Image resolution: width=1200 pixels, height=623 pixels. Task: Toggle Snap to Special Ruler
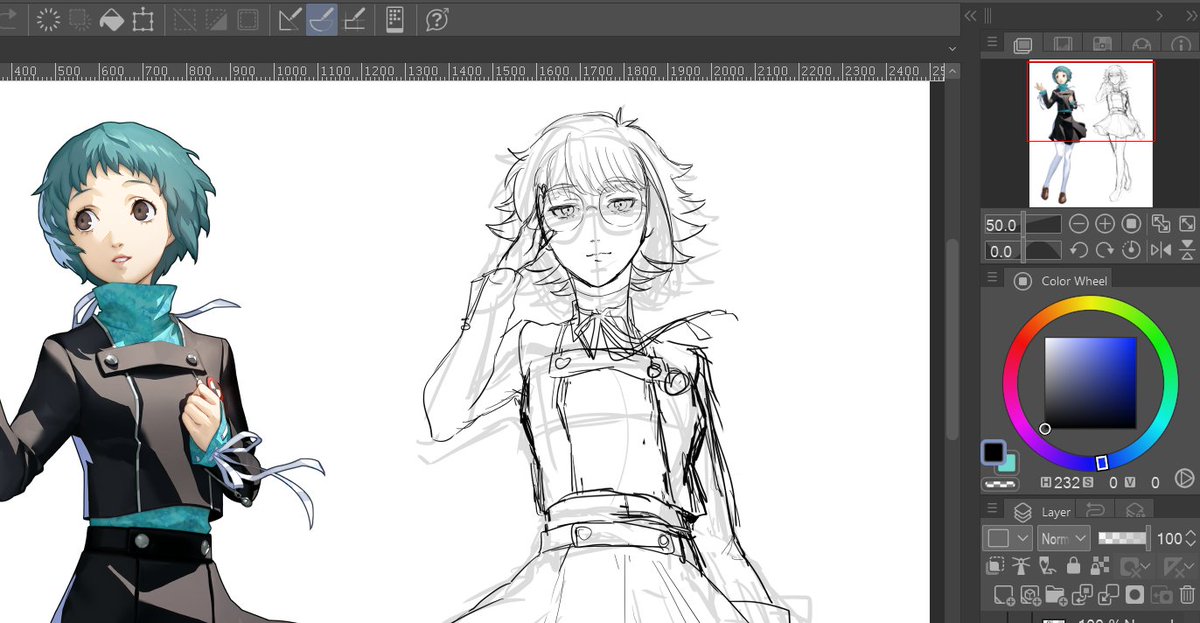tap(322, 19)
